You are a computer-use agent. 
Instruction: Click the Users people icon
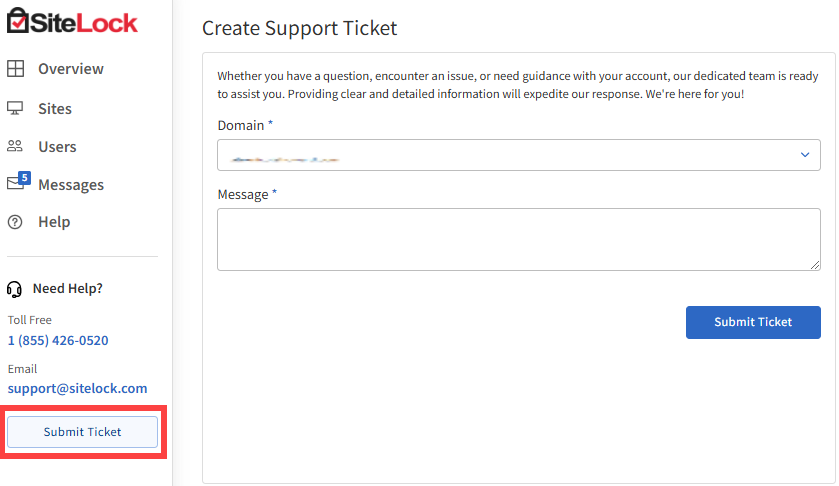[15, 146]
